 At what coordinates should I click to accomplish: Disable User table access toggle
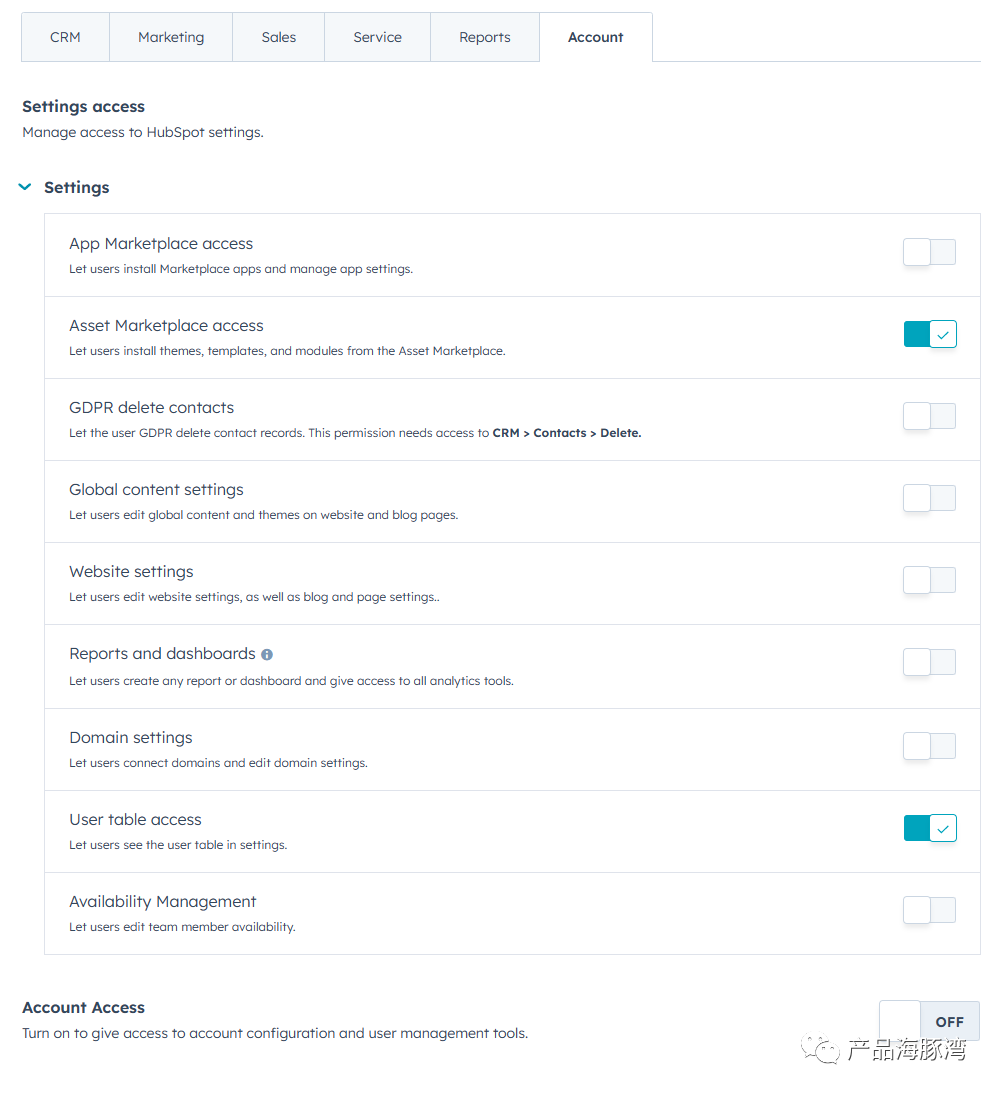pos(930,828)
